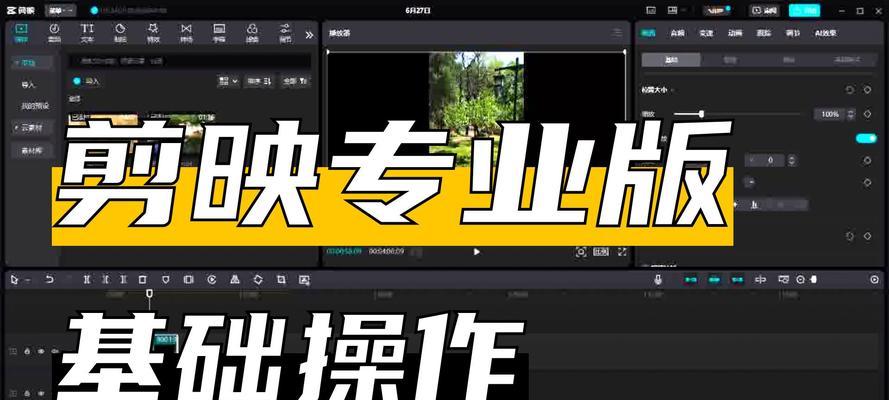889x400 pixels.
Task: Toggle the cyan switch in properties panel
Action: point(866,138)
